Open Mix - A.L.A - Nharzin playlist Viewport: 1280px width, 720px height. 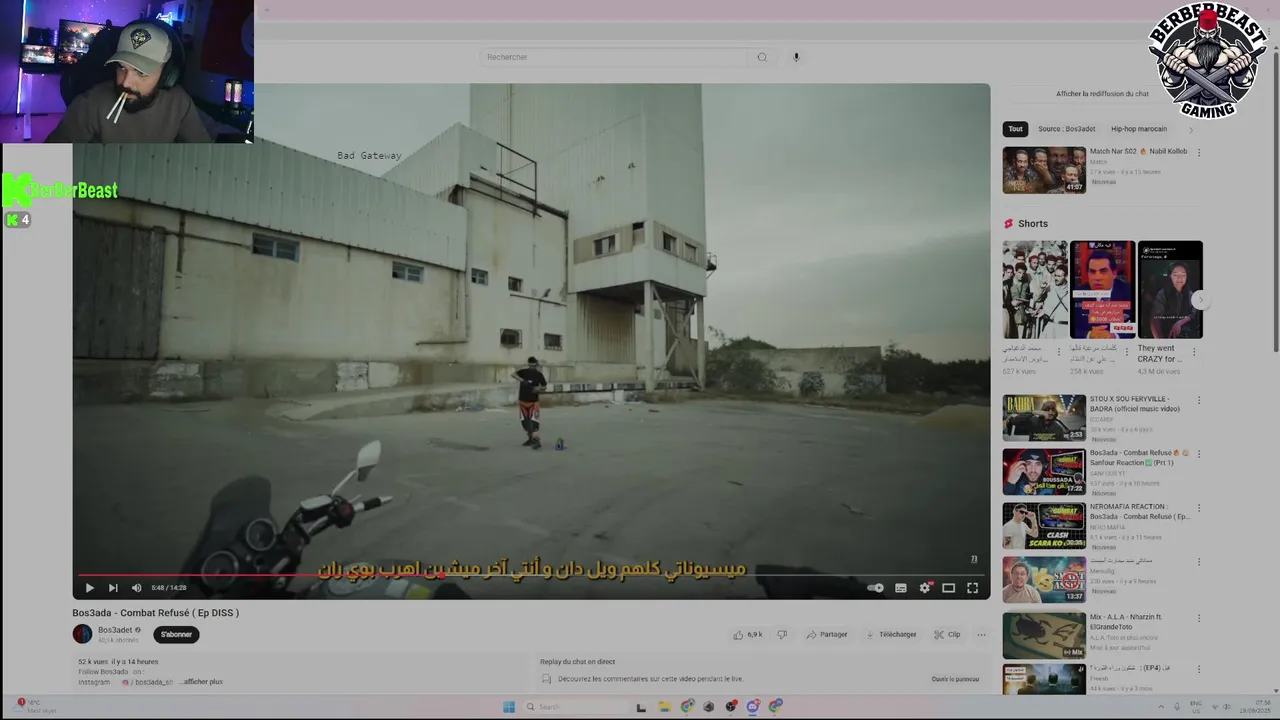tap(1044, 636)
